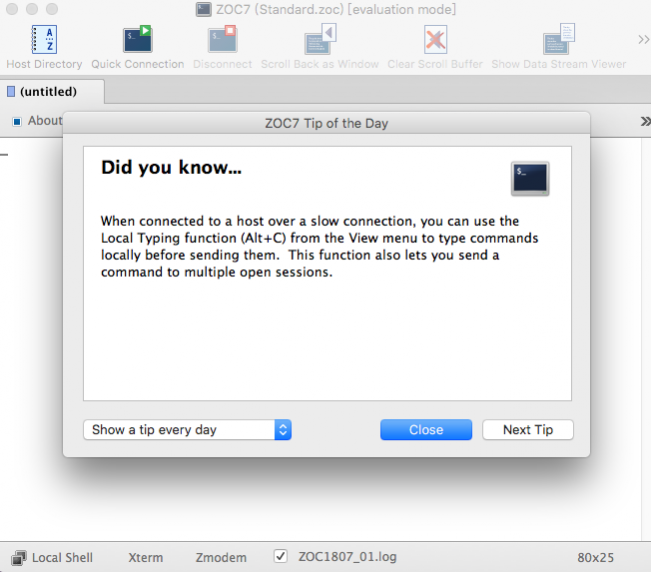
Task: Click the Local Shell status bar icon
Action: pos(18,557)
